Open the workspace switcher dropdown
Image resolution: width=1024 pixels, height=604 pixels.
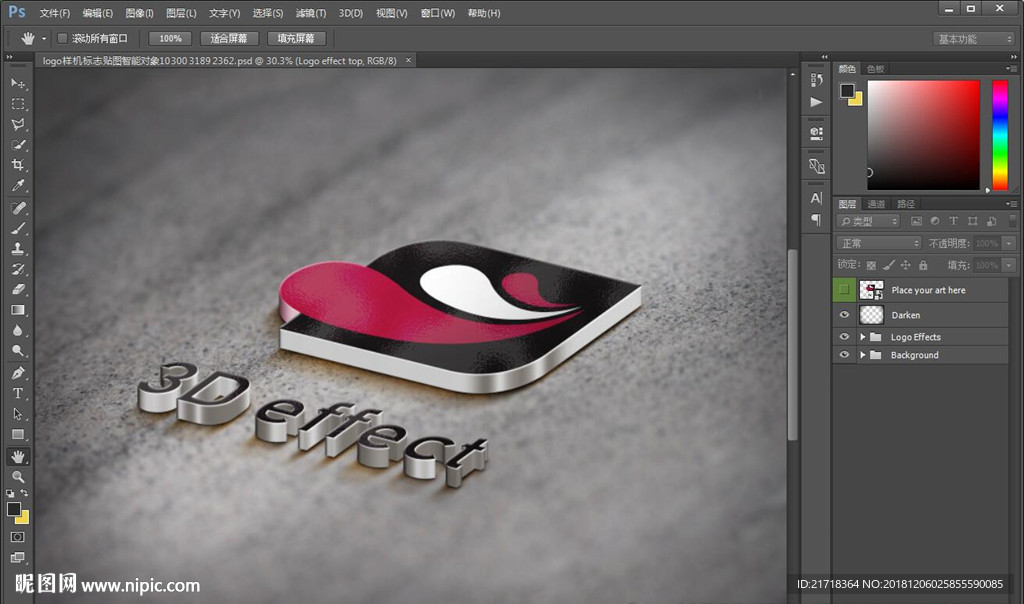[974, 39]
